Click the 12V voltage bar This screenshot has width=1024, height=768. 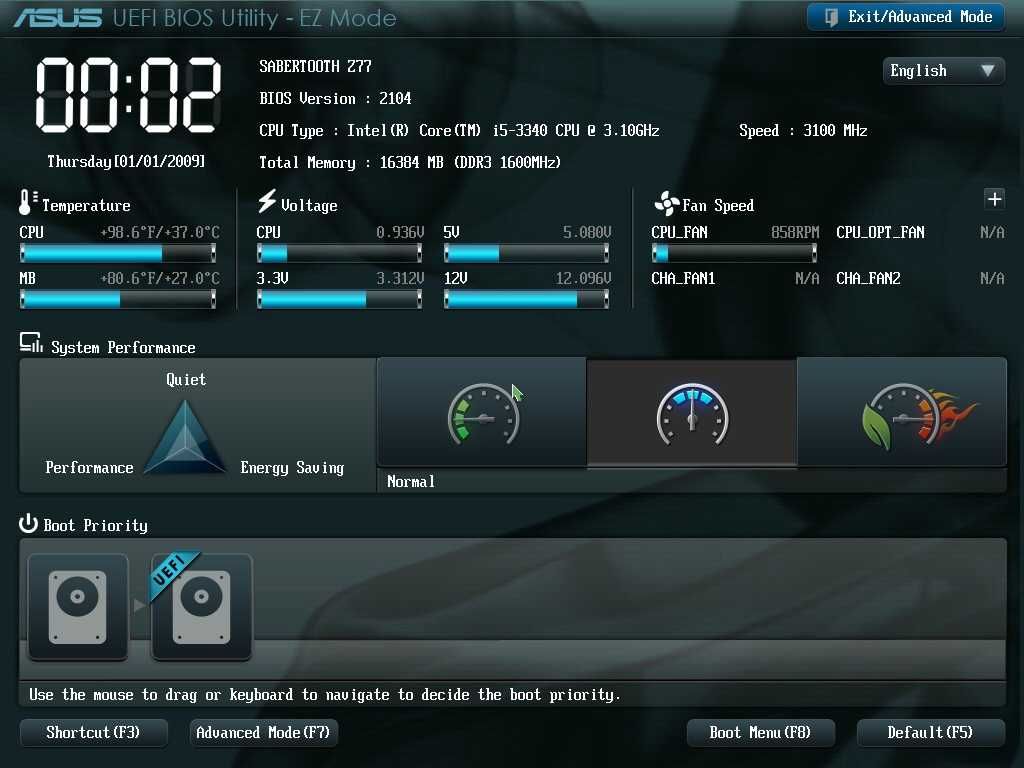point(526,299)
